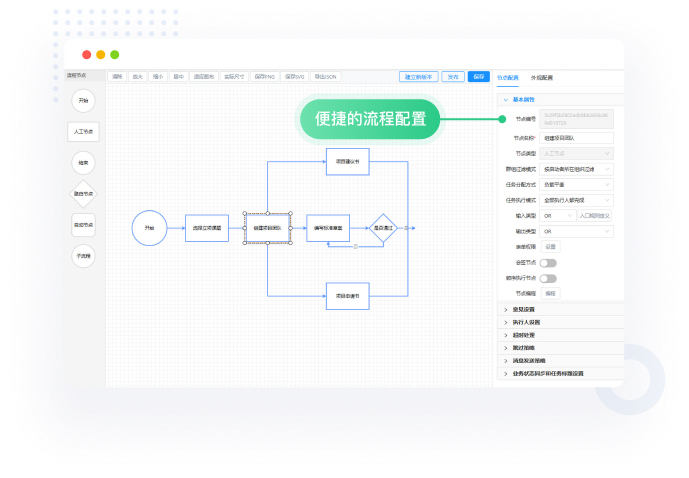Open the 任务执行模式 dropdown

(577, 199)
